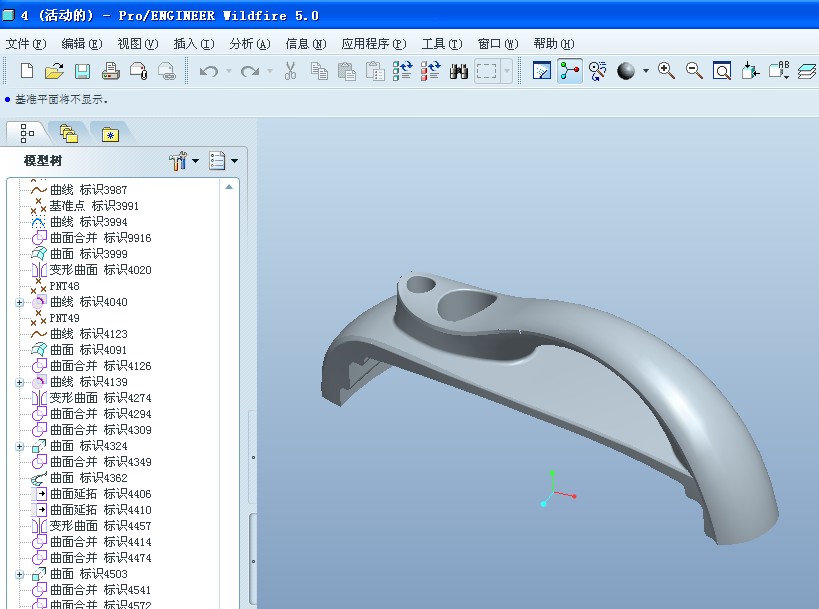This screenshot has width=819, height=609.
Task: Expand the 曲面 标识4503 tree node
Action: point(19,575)
